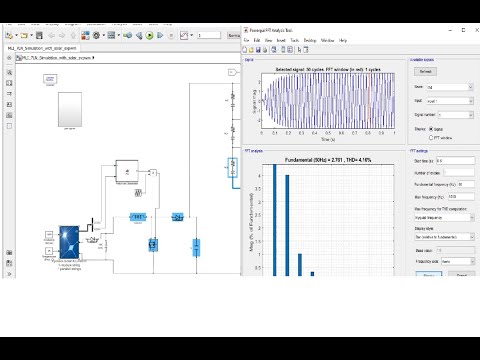Click the Step Forward simulation icon
This screenshot has width=480, height=360.
click(160, 35)
